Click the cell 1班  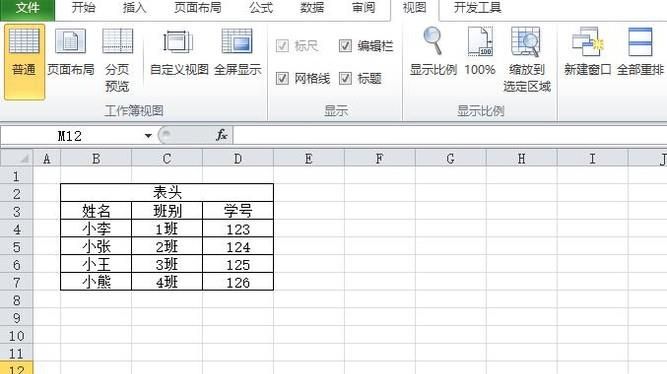(167, 229)
